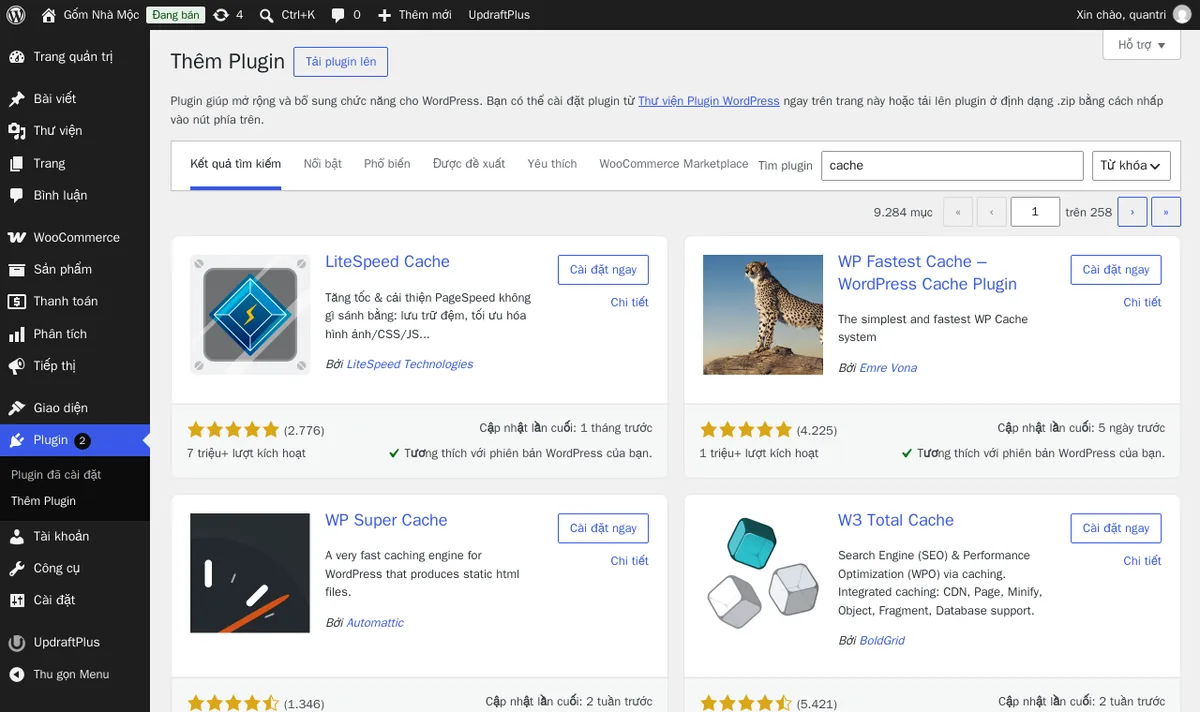This screenshot has width=1200, height=712.
Task: Install WP Fastest Cache with Cài đặt ngay
Action: tap(1116, 270)
